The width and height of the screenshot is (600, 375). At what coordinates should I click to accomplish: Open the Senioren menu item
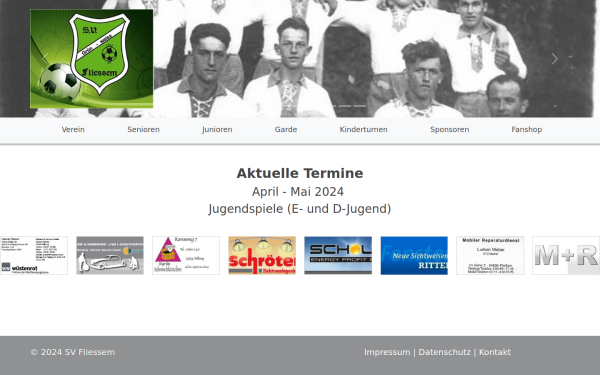[x=143, y=129]
